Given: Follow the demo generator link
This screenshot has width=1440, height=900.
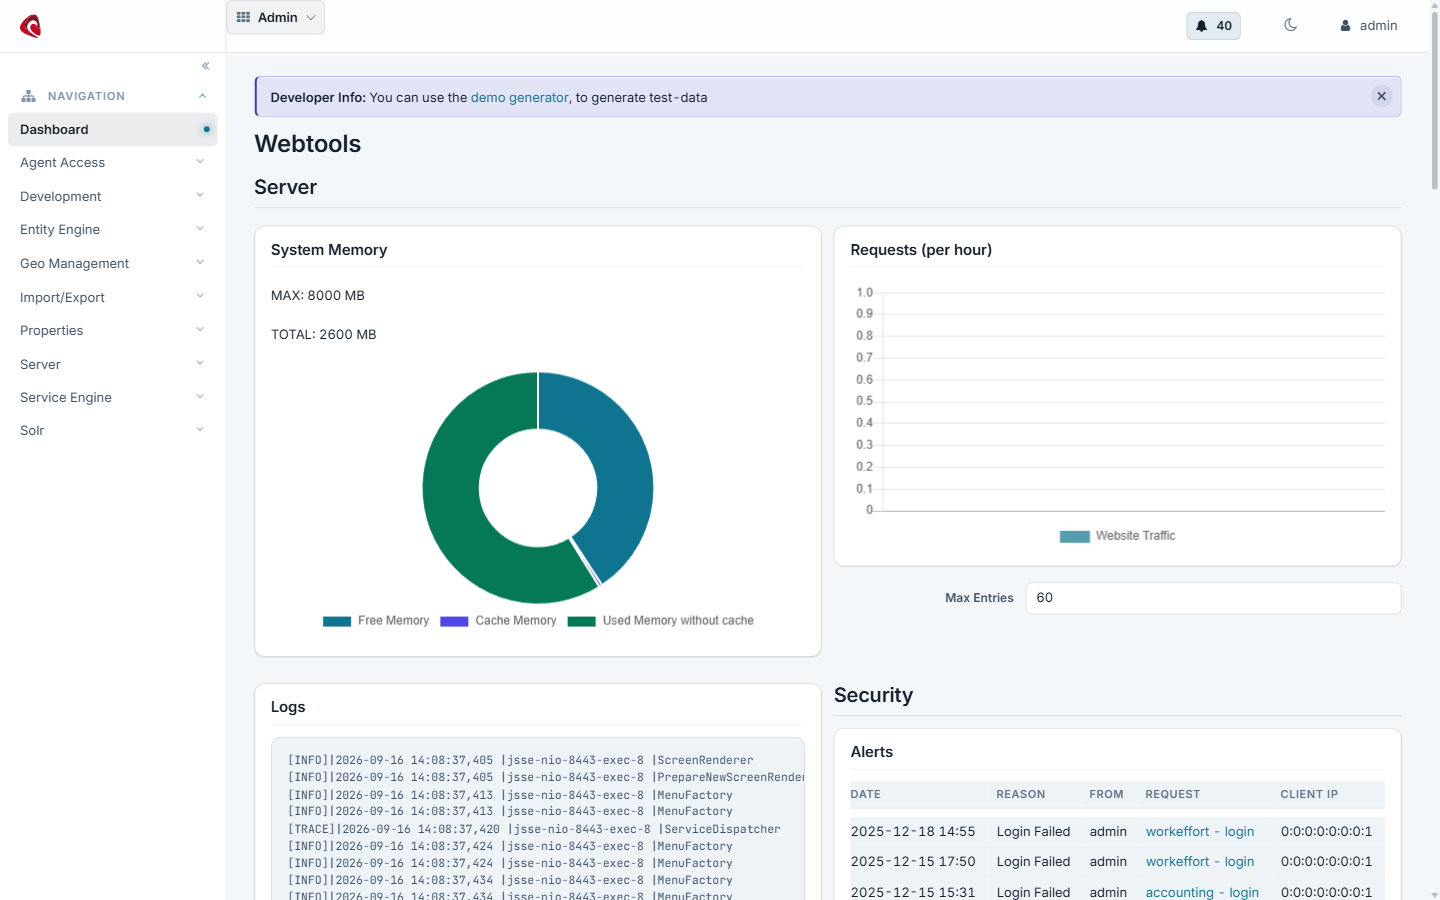Looking at the screenshot, I should (519, 98).
